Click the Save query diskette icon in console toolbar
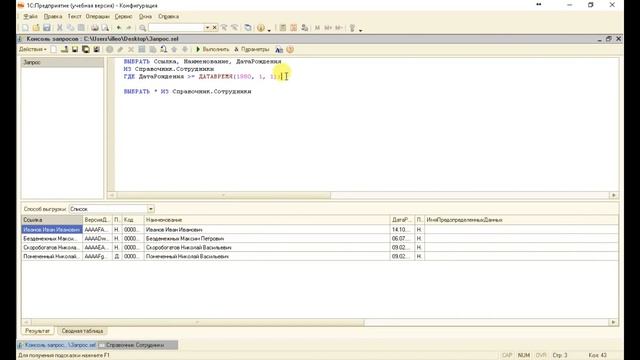 [x=75, y=49]
